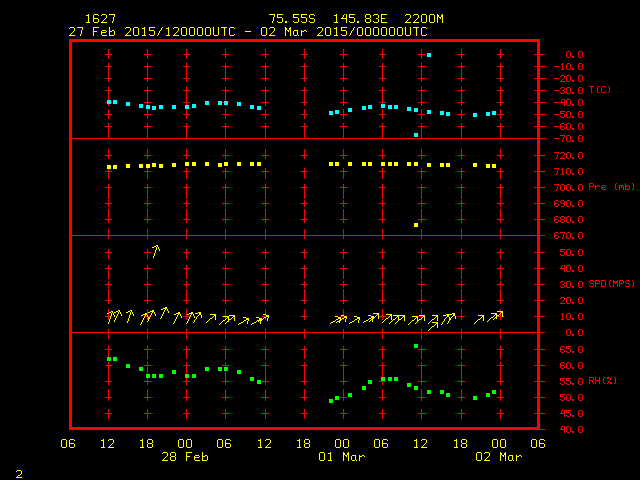Click the 01 Mar date label
Viewport: 640px width, 480px height.
pos(342,456)
